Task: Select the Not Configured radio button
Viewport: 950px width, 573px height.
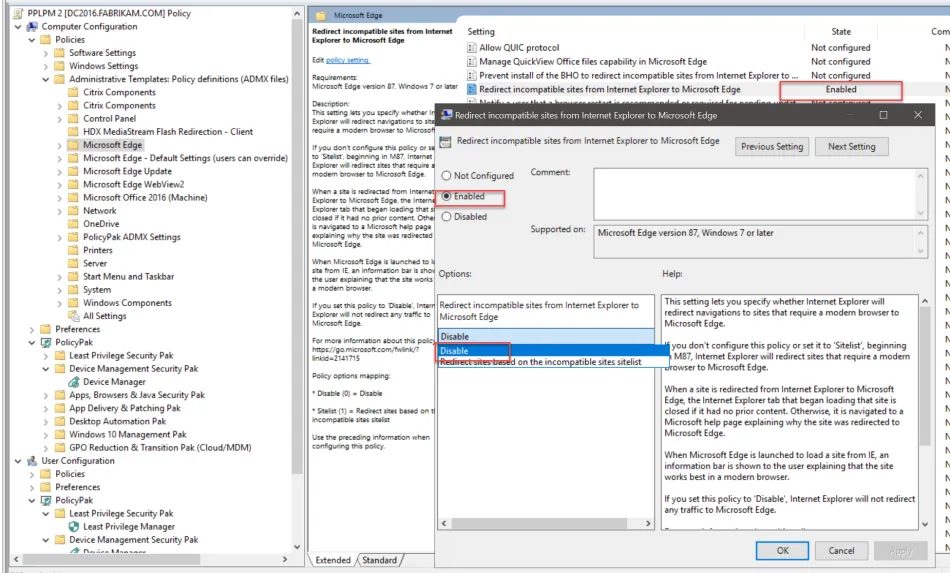Action: (446, 176)
